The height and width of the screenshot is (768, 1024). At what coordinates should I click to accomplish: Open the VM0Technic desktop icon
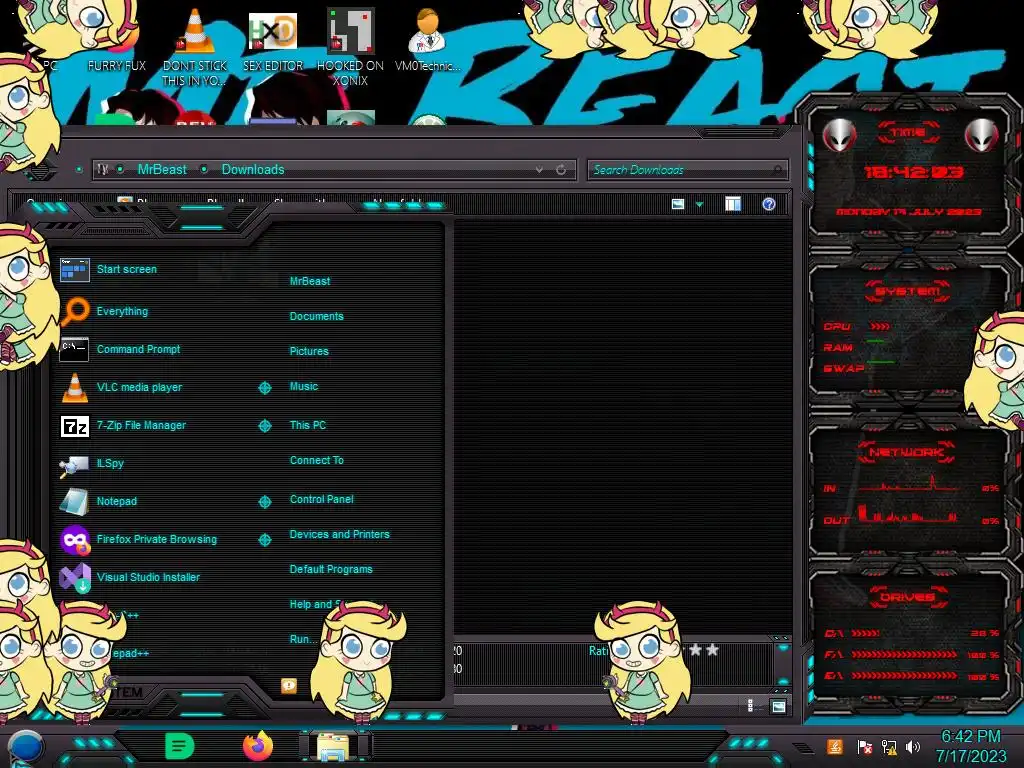tap(427, 39)
